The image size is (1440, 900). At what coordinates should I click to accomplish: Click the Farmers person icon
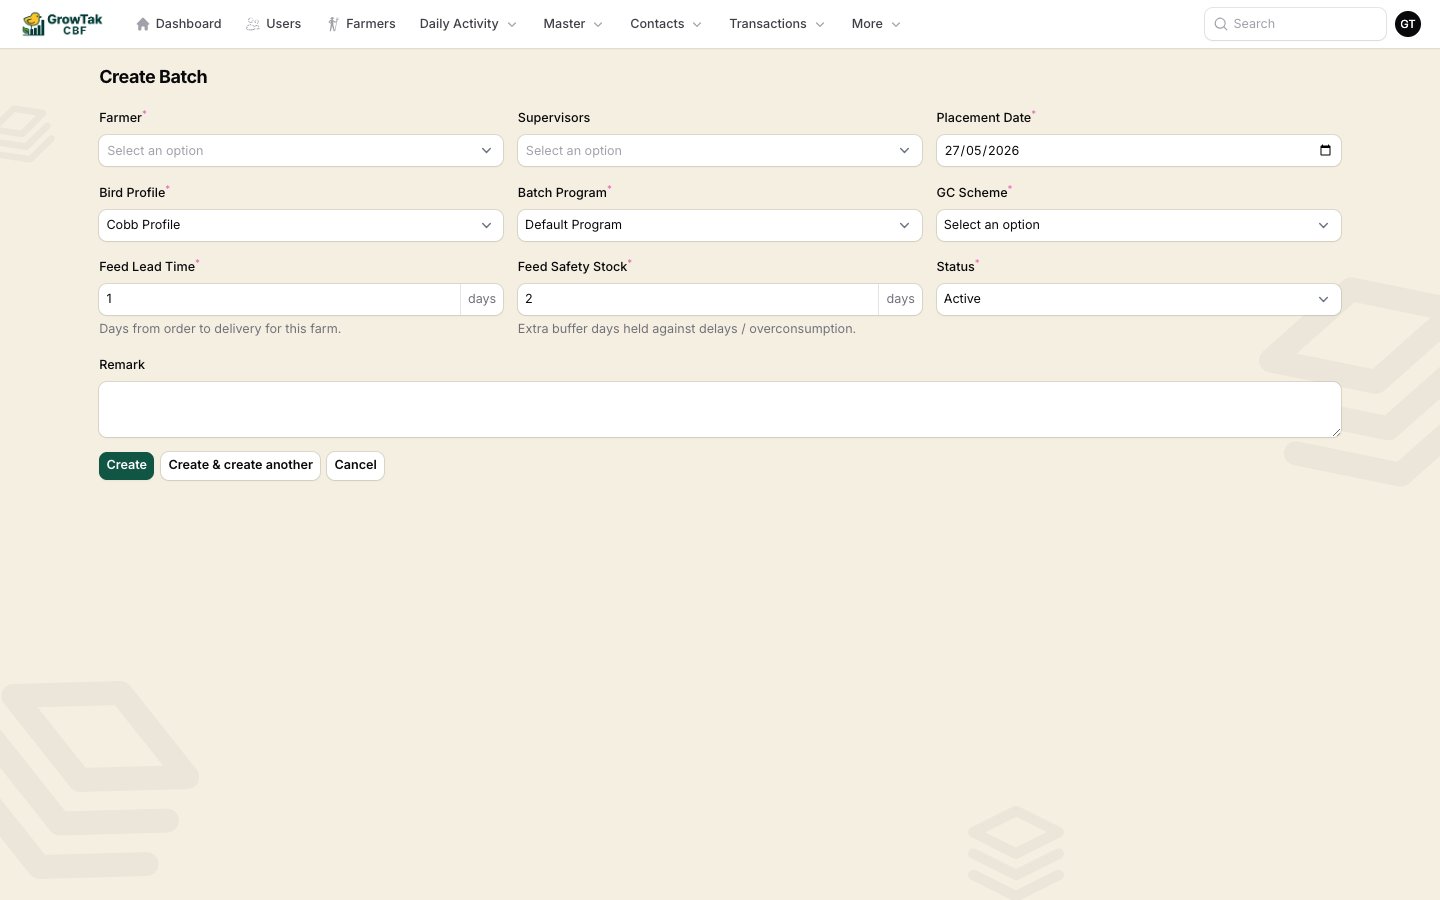(333, 24)
